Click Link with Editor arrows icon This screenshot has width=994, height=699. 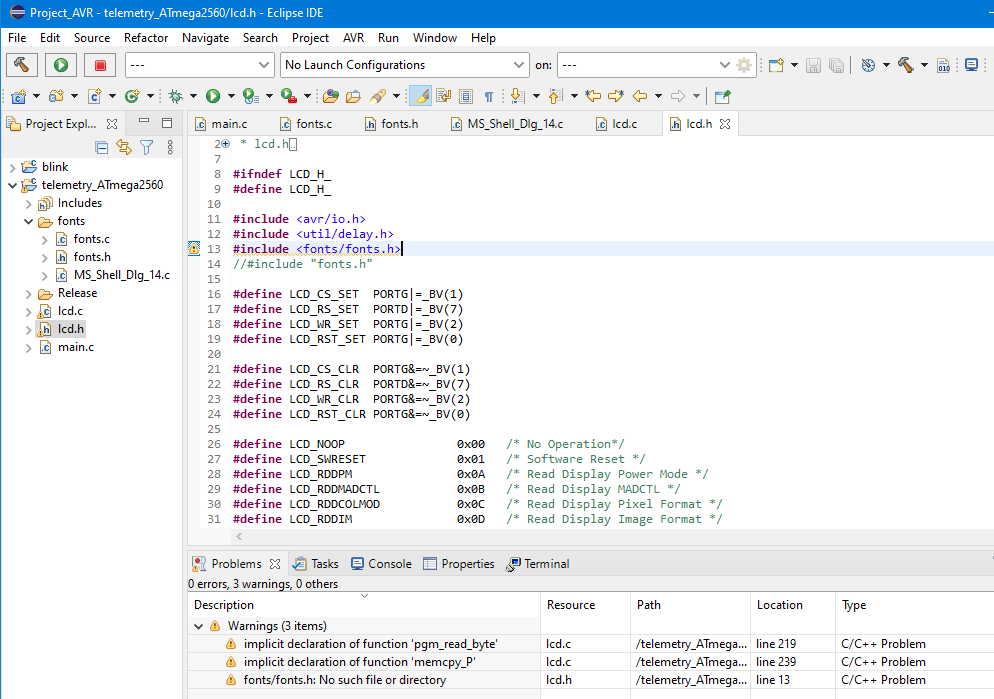click(x=124, y=148)
